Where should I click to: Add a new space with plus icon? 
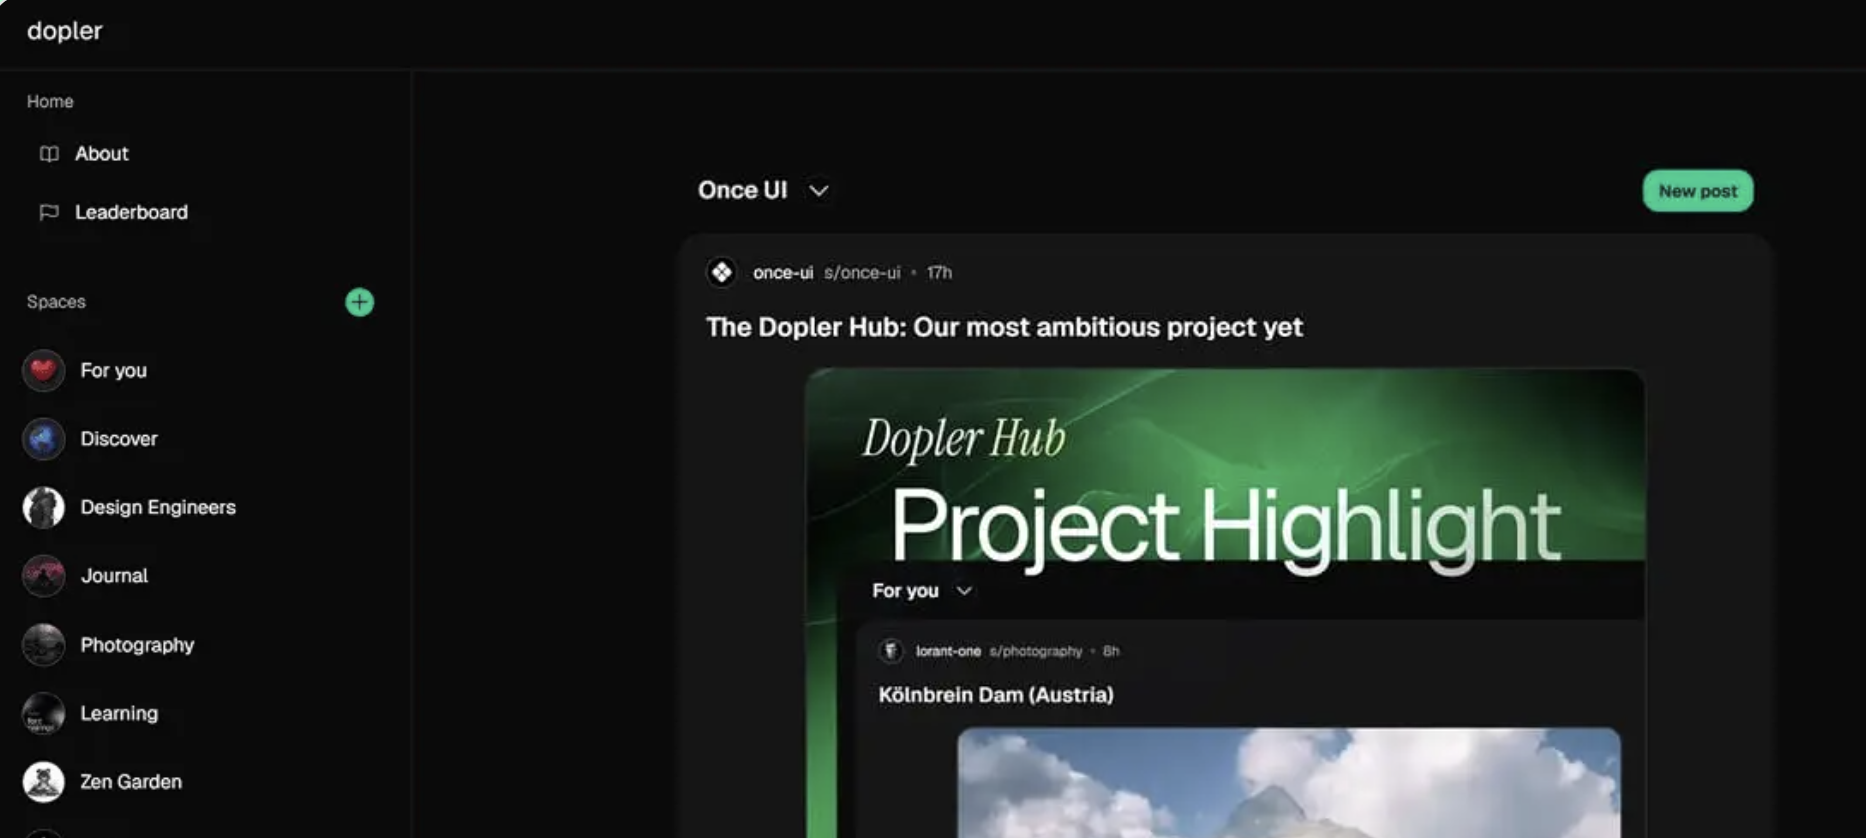(359, 302)
